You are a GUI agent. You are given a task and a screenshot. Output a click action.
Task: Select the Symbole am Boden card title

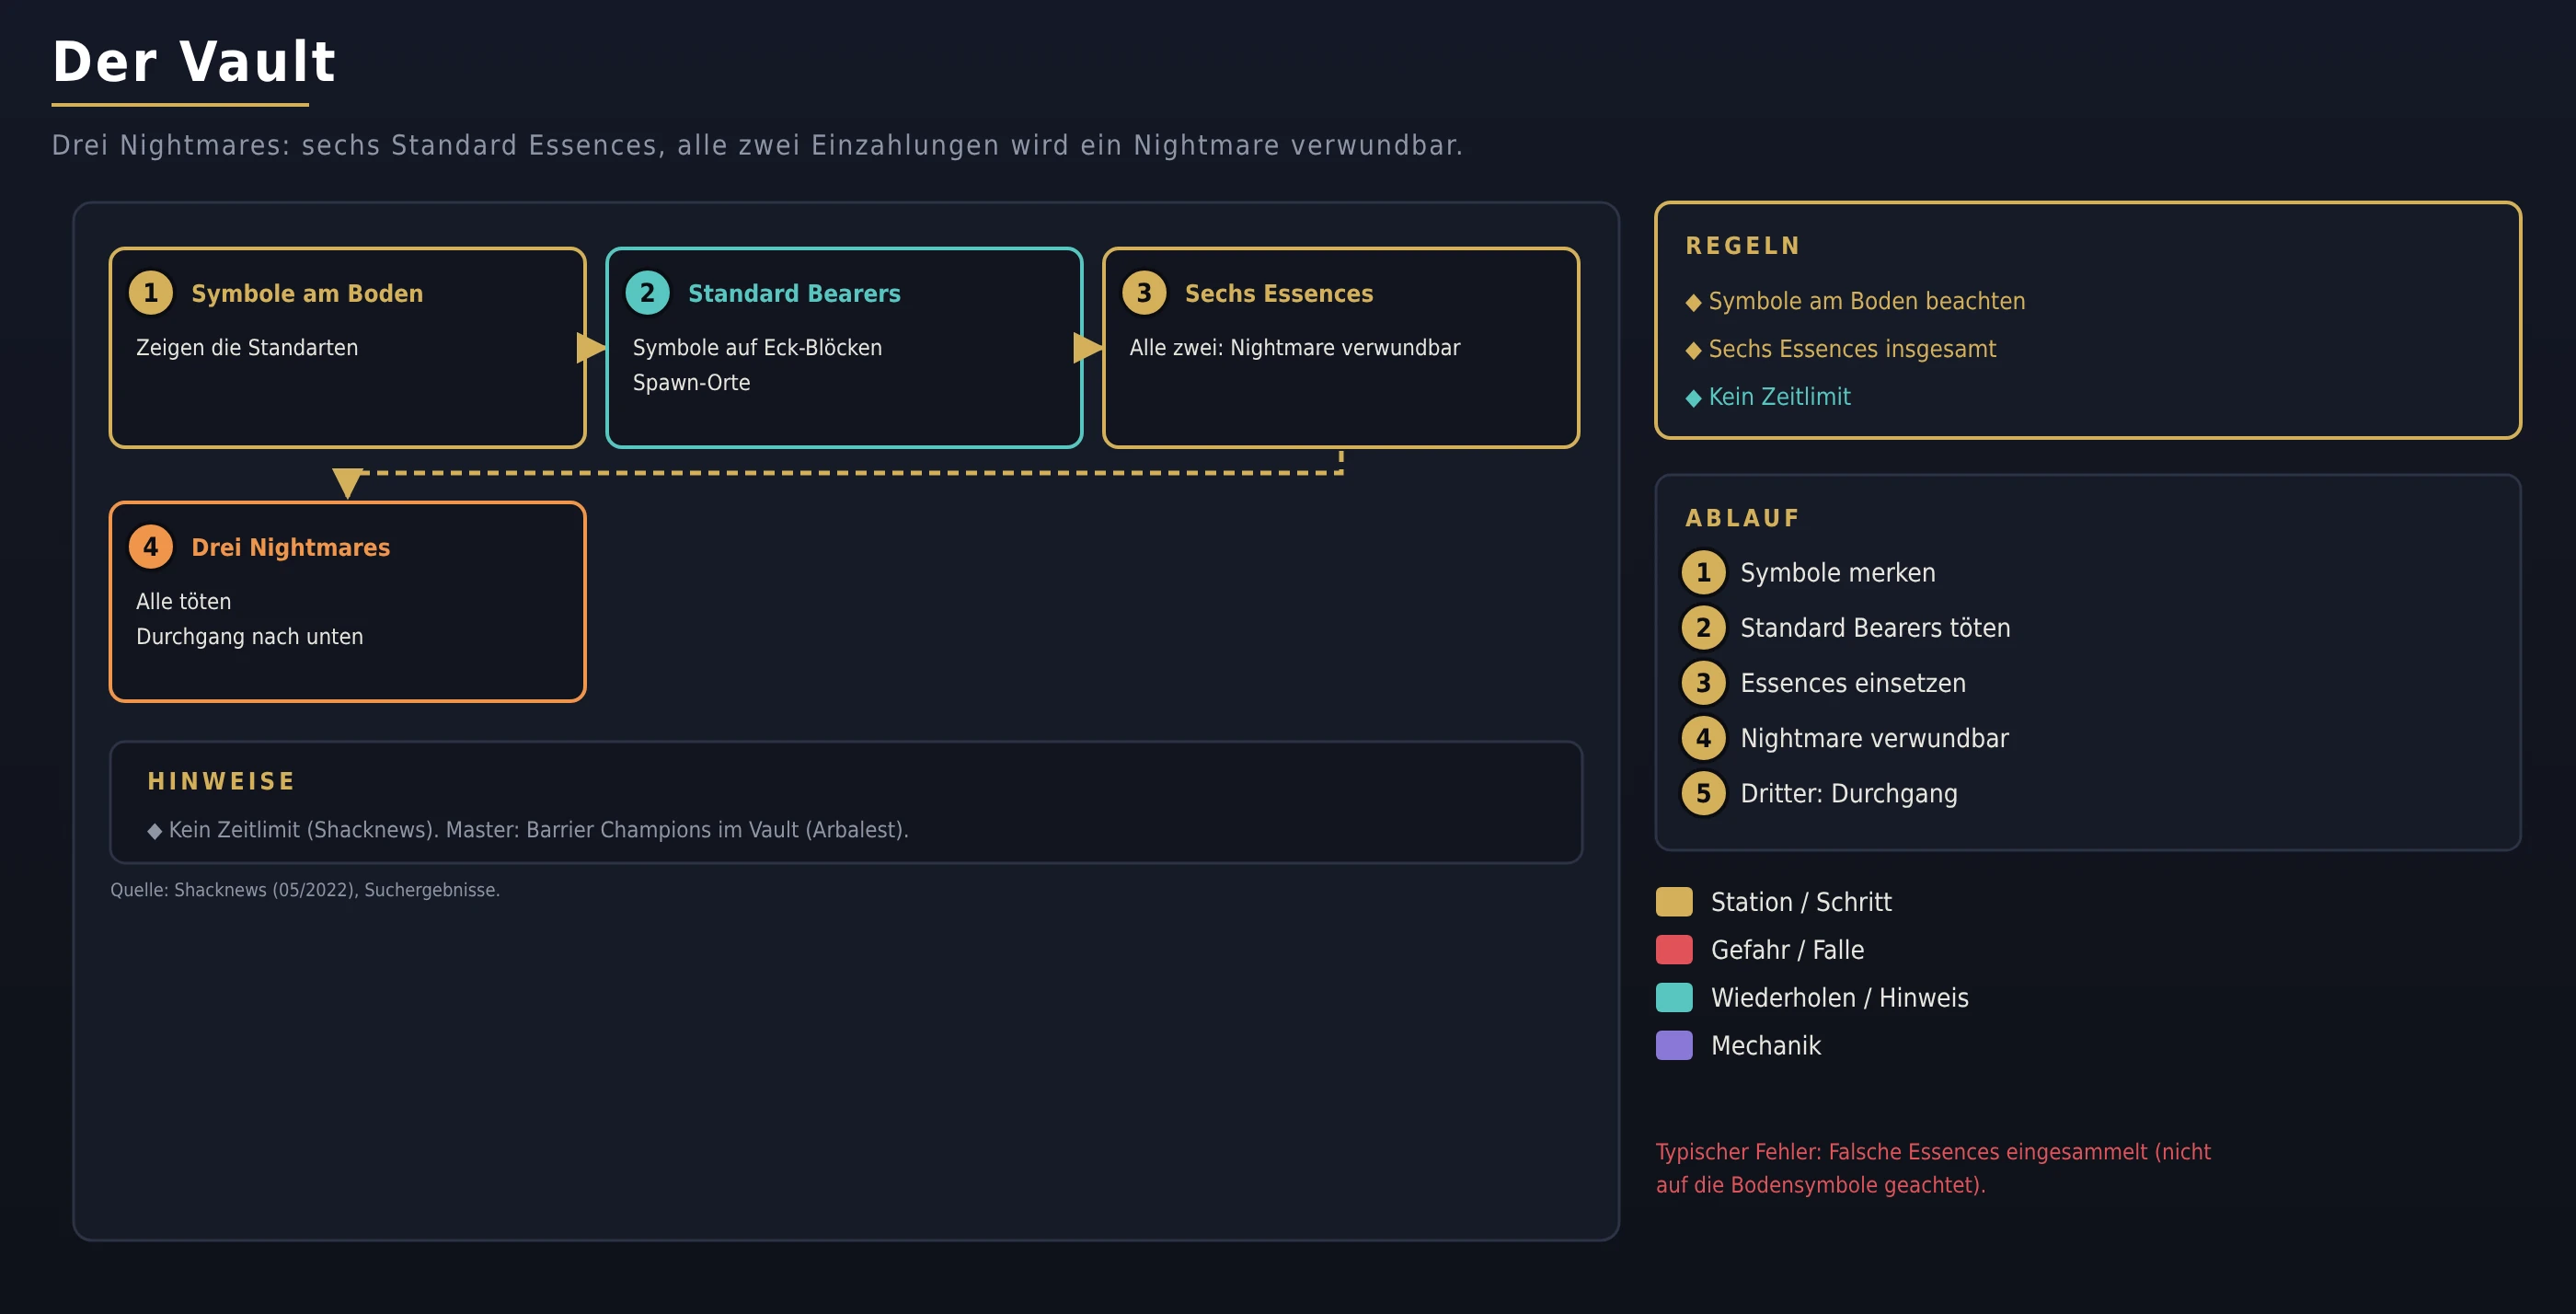tap(307, 293)
